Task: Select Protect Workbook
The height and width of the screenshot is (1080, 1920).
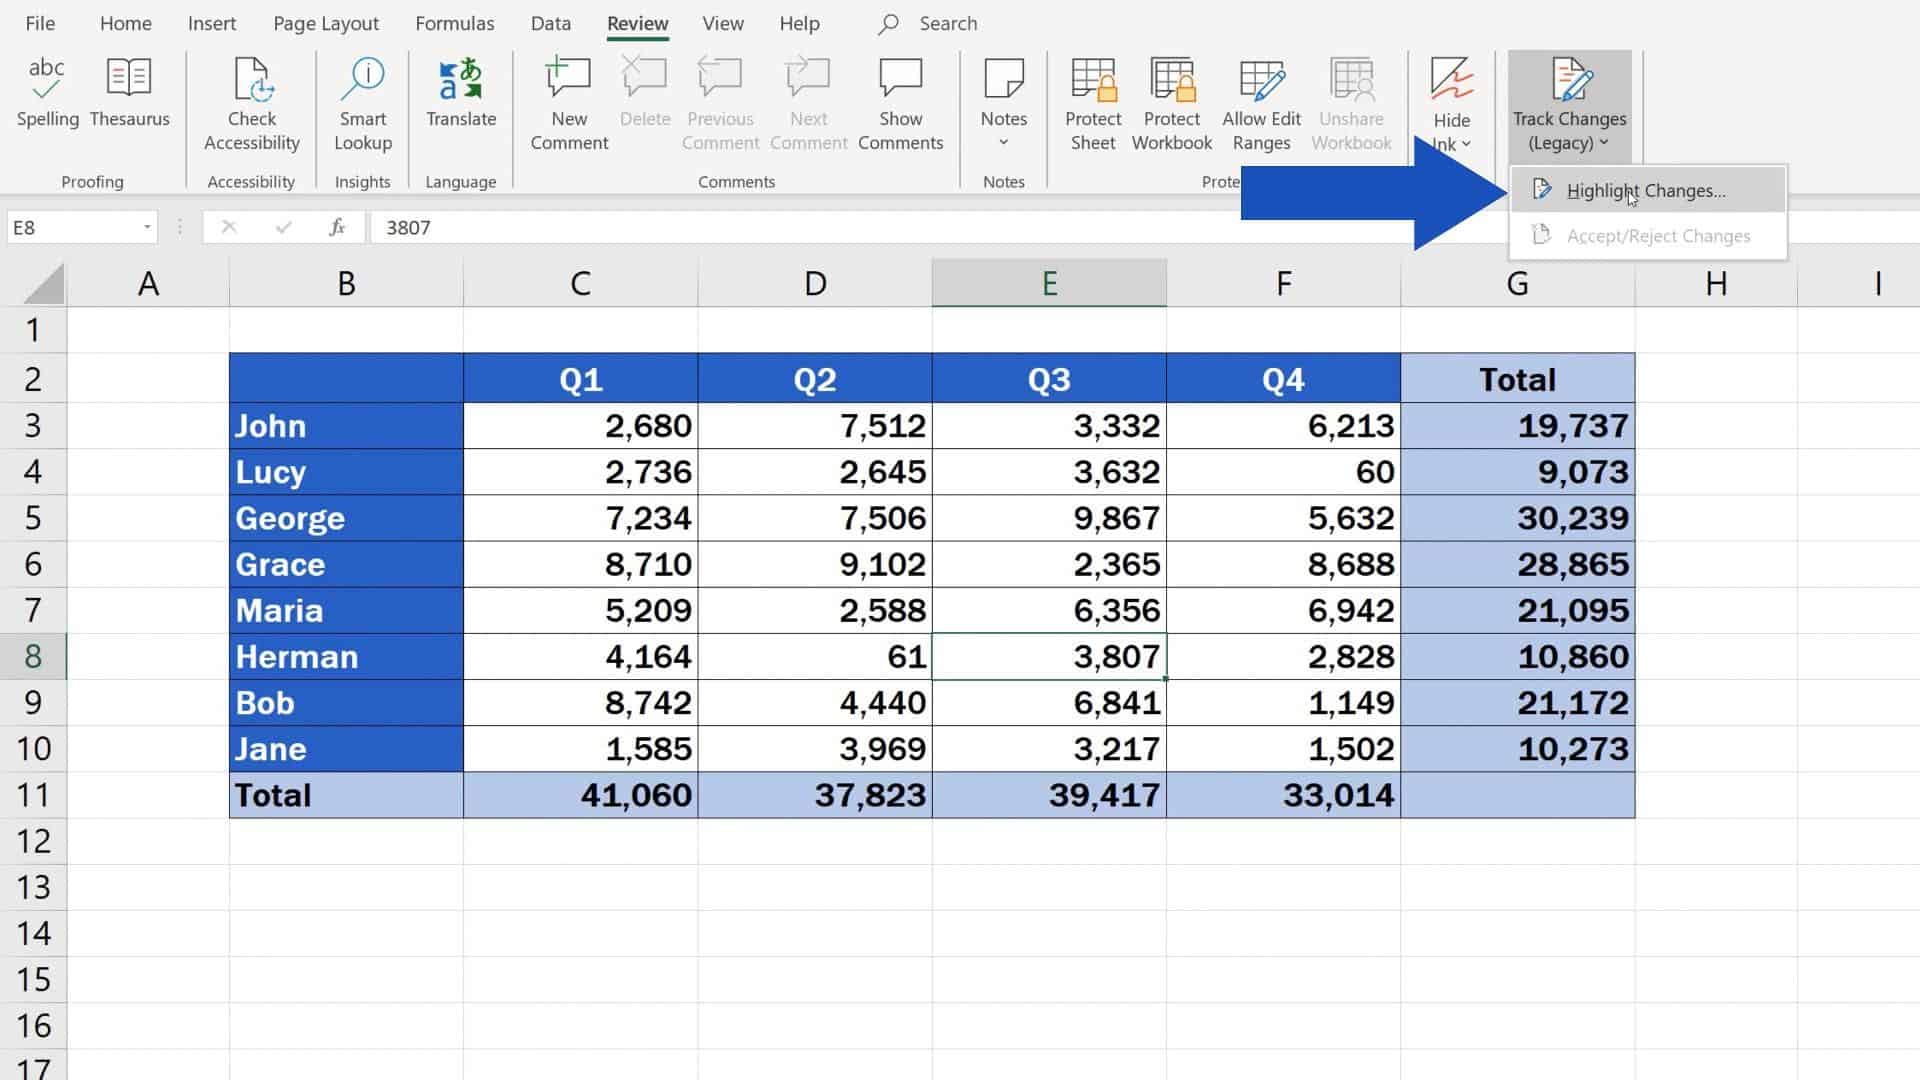Action: pos(1171,100)
